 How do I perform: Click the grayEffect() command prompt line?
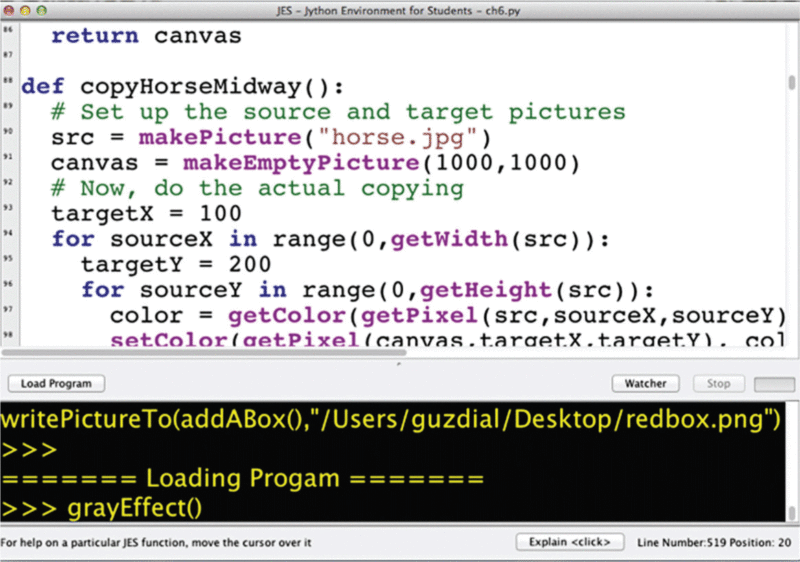[x=102, y=508]
